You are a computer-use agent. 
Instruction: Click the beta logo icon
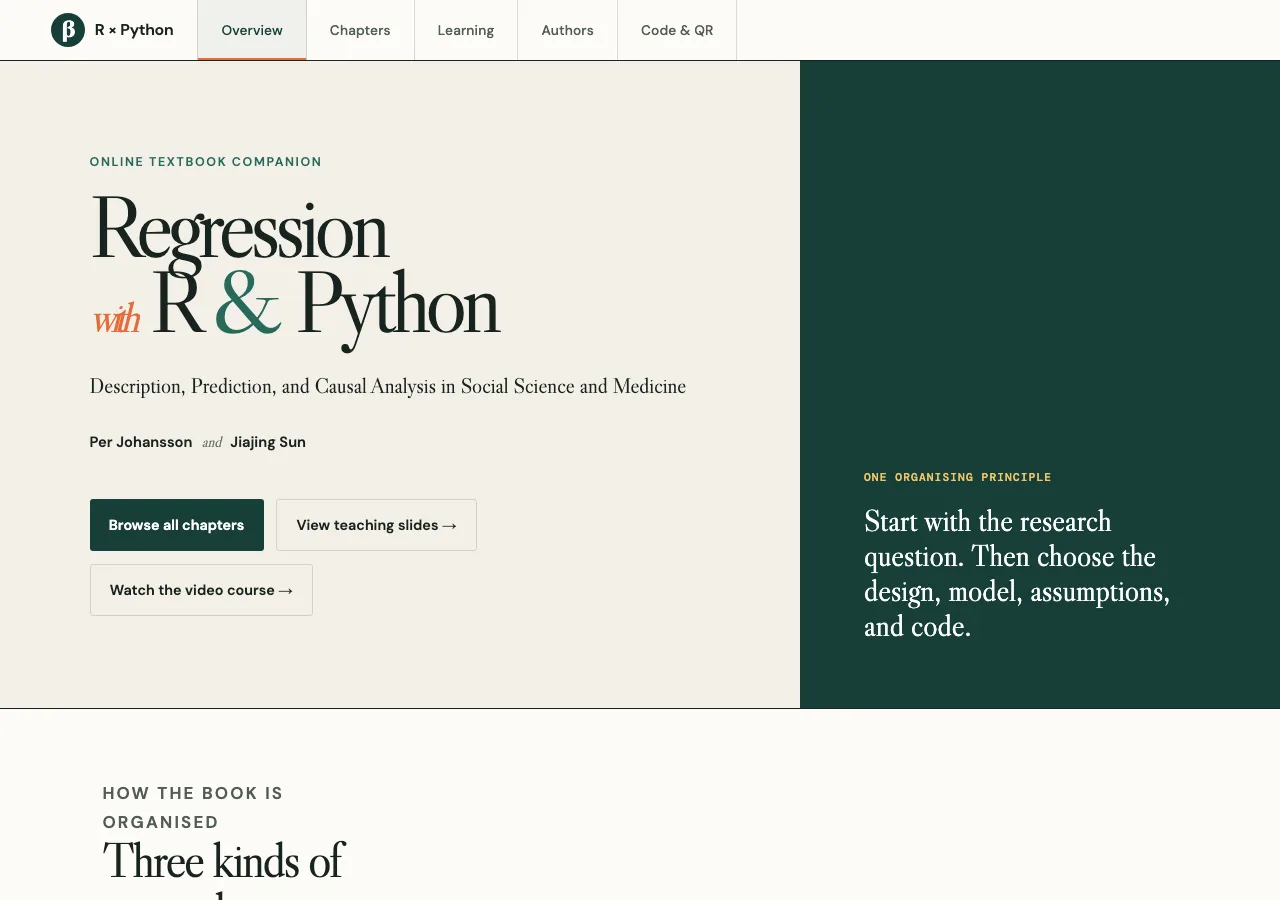point(68,30)
